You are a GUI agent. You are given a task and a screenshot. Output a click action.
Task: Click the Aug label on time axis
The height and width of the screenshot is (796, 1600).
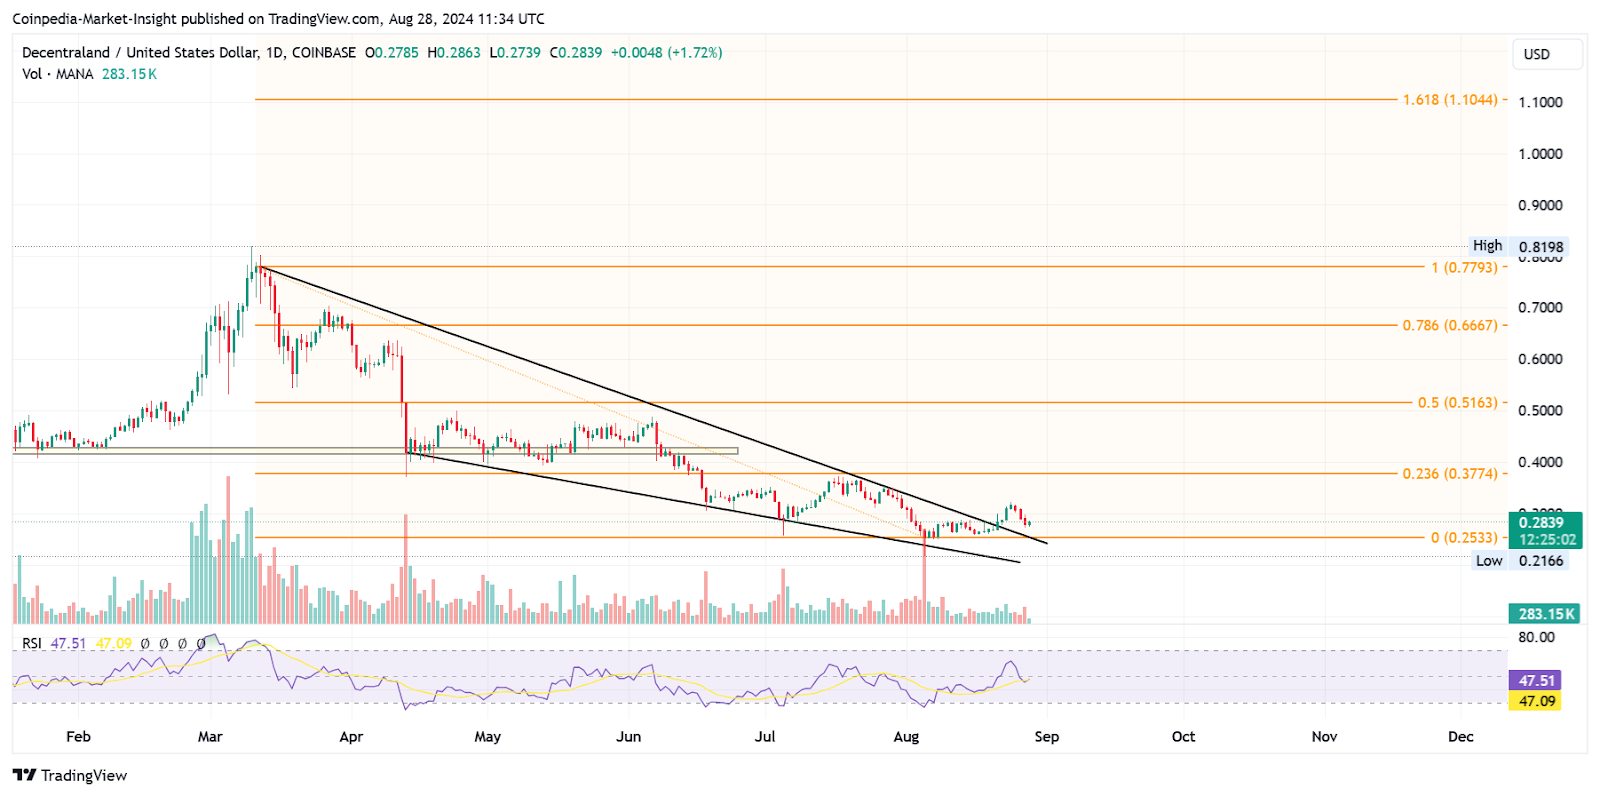click(x=906, y=737)
